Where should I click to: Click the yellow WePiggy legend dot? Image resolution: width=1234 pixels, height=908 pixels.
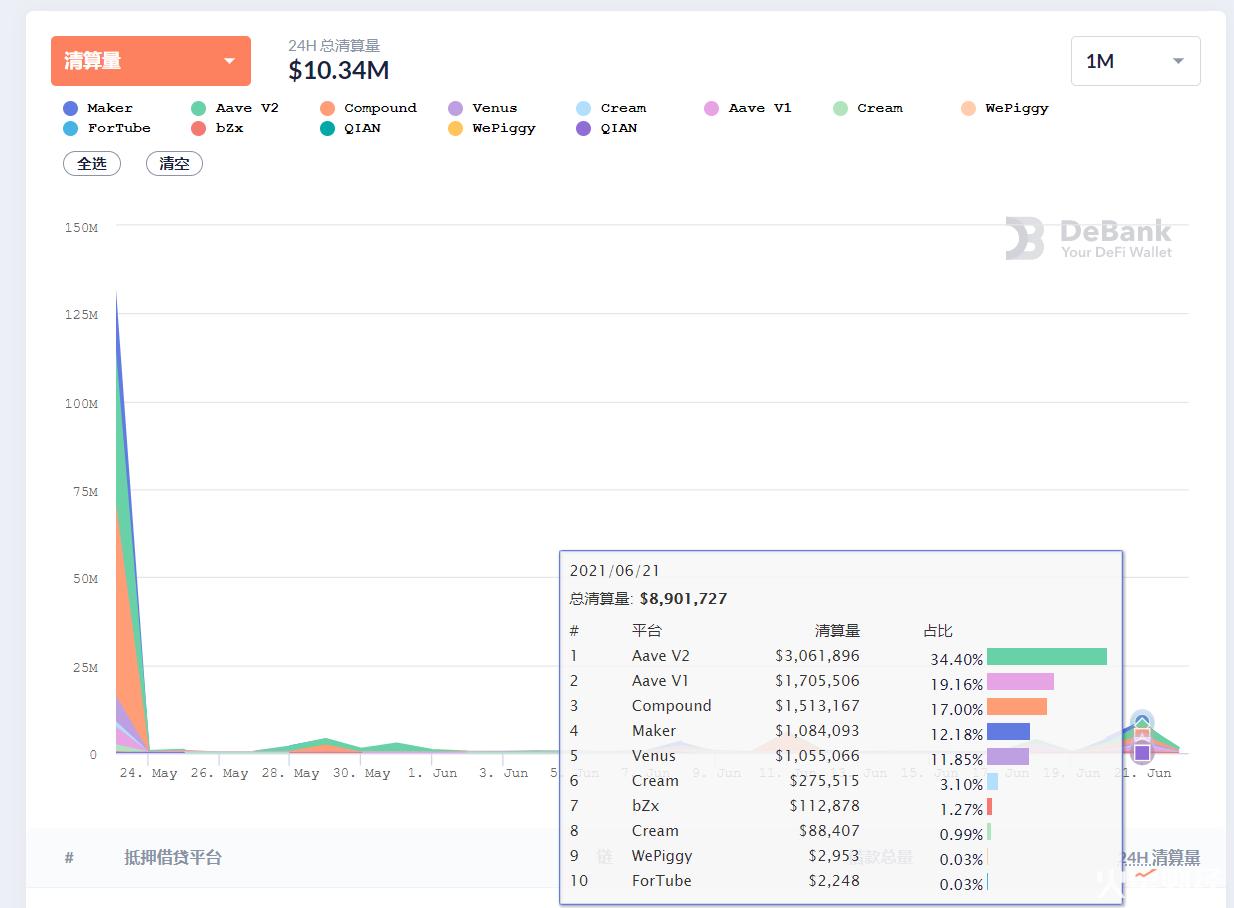click(x=455, y=128)
